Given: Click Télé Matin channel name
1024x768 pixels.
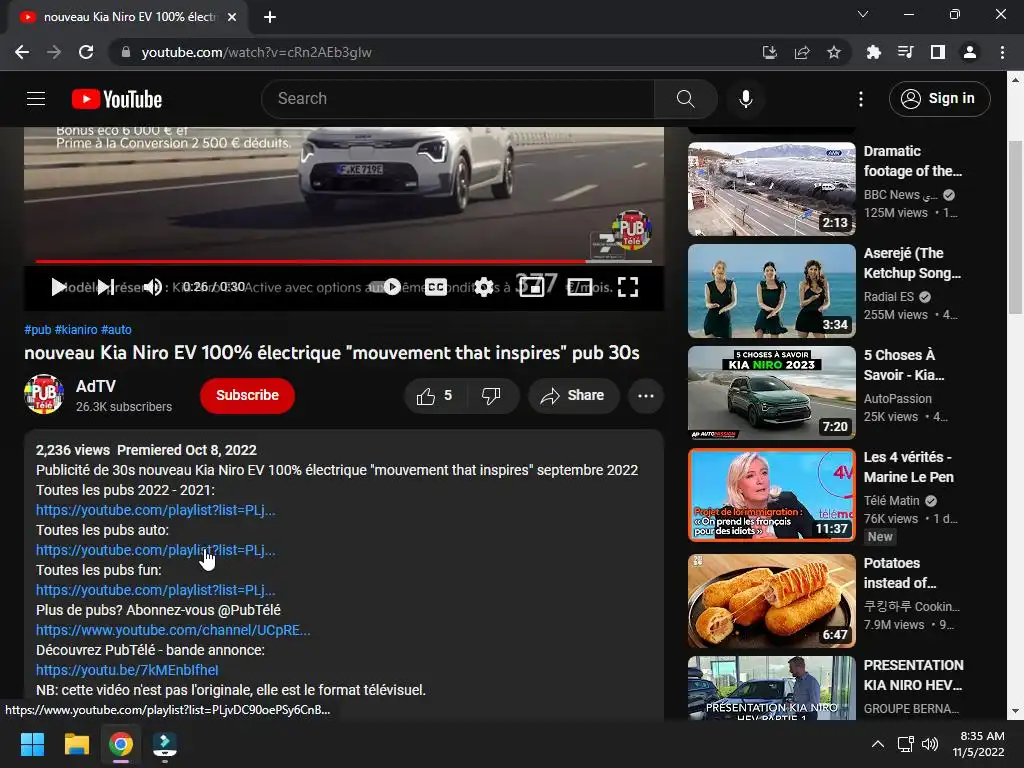Looking at the screenshot, I should pyautogui.click(x=891, y=500).
